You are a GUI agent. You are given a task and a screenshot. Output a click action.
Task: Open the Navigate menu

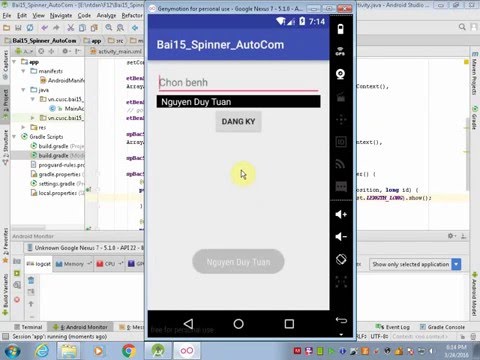click(x=61, y=15)
